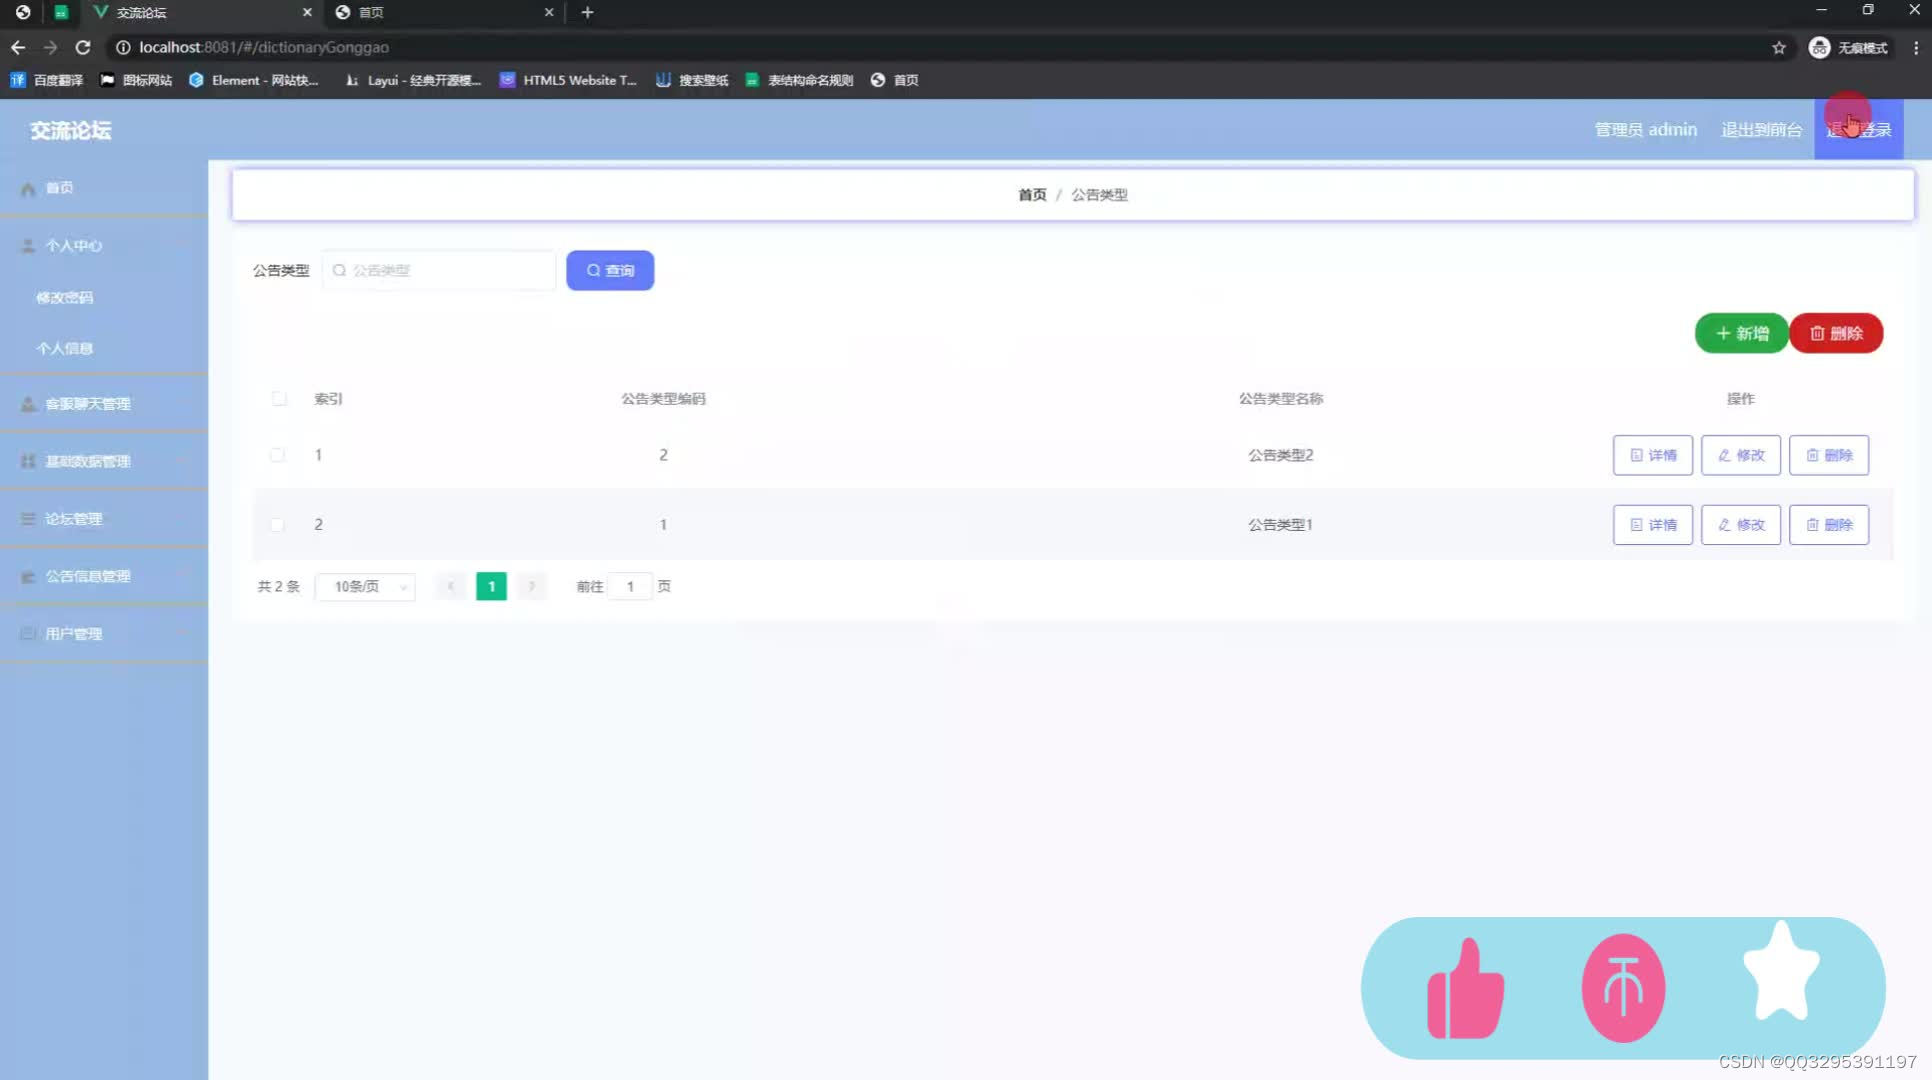Click the 交流论坛 site title
Viewport: 1932px width, 1080px height.
click(70, 130)
